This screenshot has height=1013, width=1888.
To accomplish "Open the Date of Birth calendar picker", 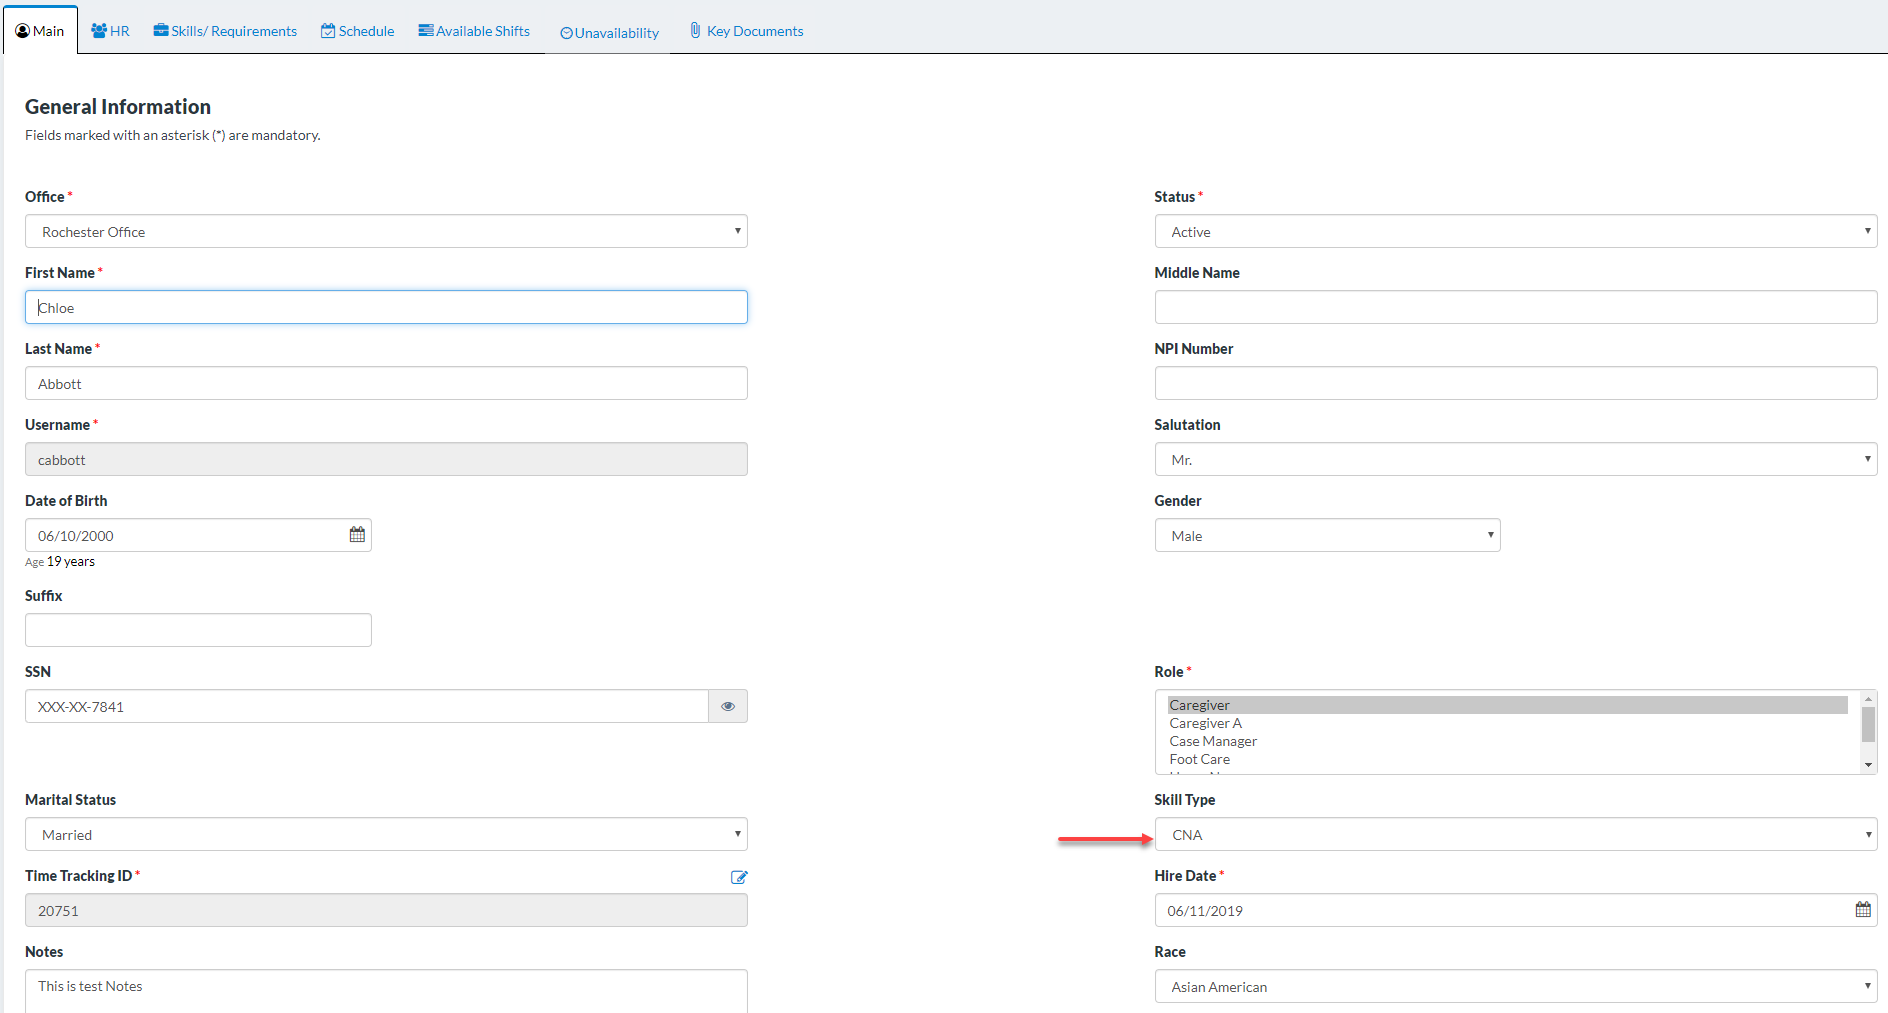I will (x=357, y=535).
